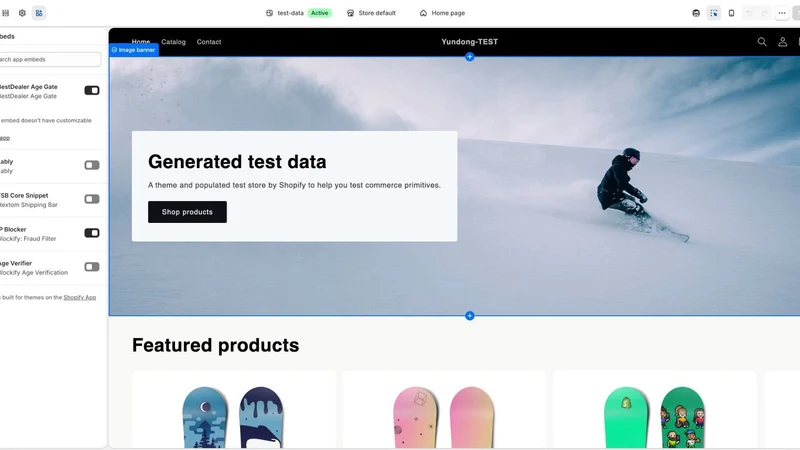Click the house icon beside Home page
This screenshot has width=800, height=450.
(423, 13)
